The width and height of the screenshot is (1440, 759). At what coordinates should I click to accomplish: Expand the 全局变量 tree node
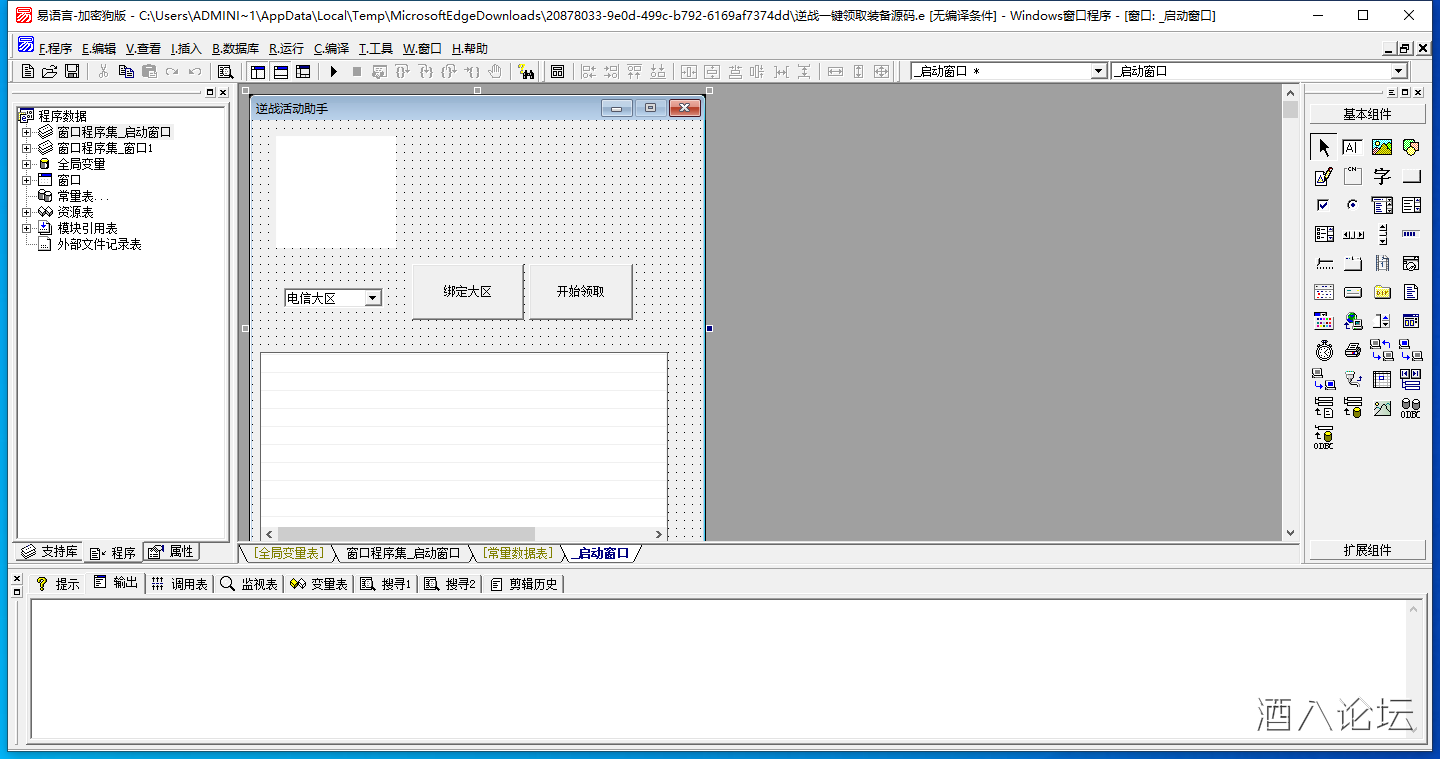(27, 164)
